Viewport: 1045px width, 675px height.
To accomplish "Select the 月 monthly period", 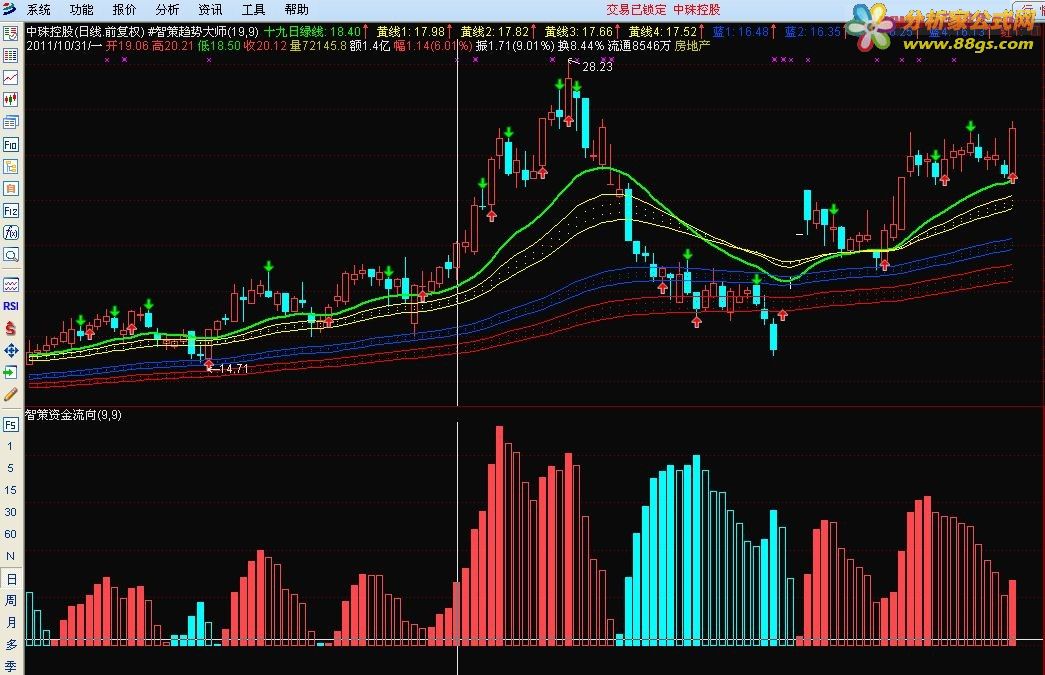I will click(x=11, y=622).
